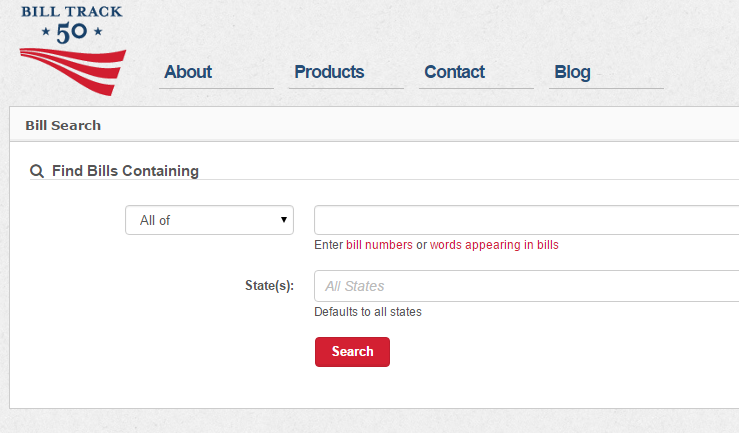Expand the All of match-type dropdown
Viewport: 739px width, 433px height.
coord(208,220)
